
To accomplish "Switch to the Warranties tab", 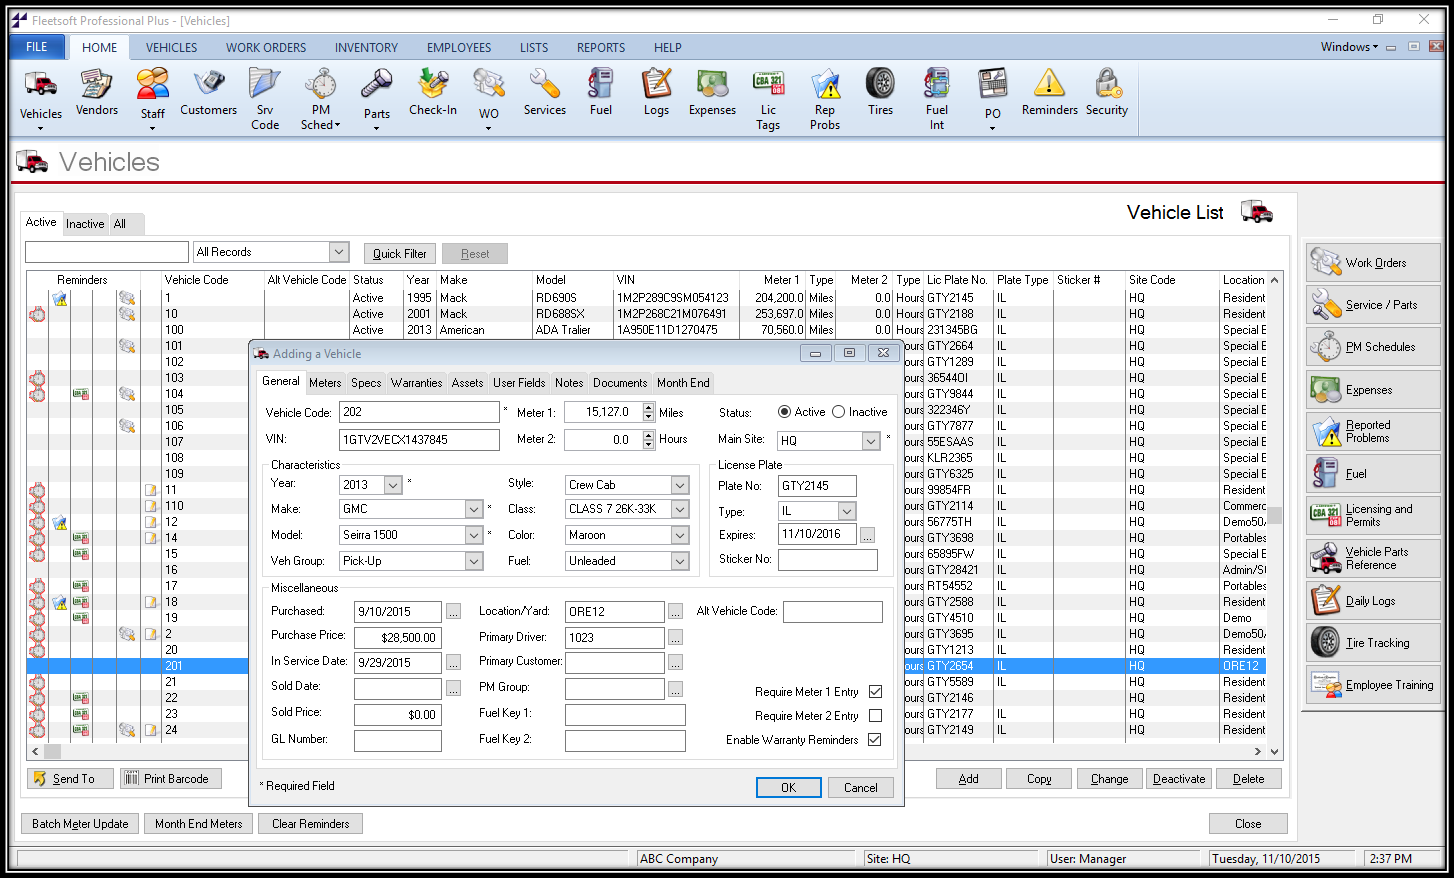I will (x=416, y=383).
